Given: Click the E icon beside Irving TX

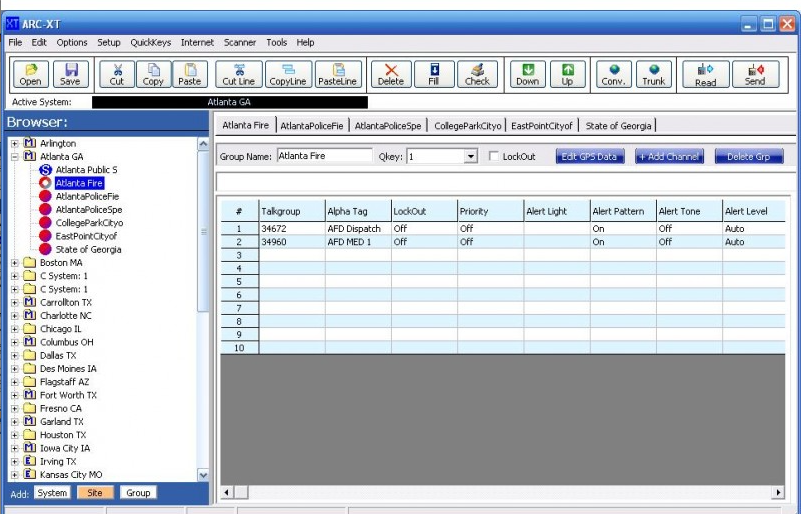Looking at the screenshot, I should pyautogui.click(x=30, y=461).
